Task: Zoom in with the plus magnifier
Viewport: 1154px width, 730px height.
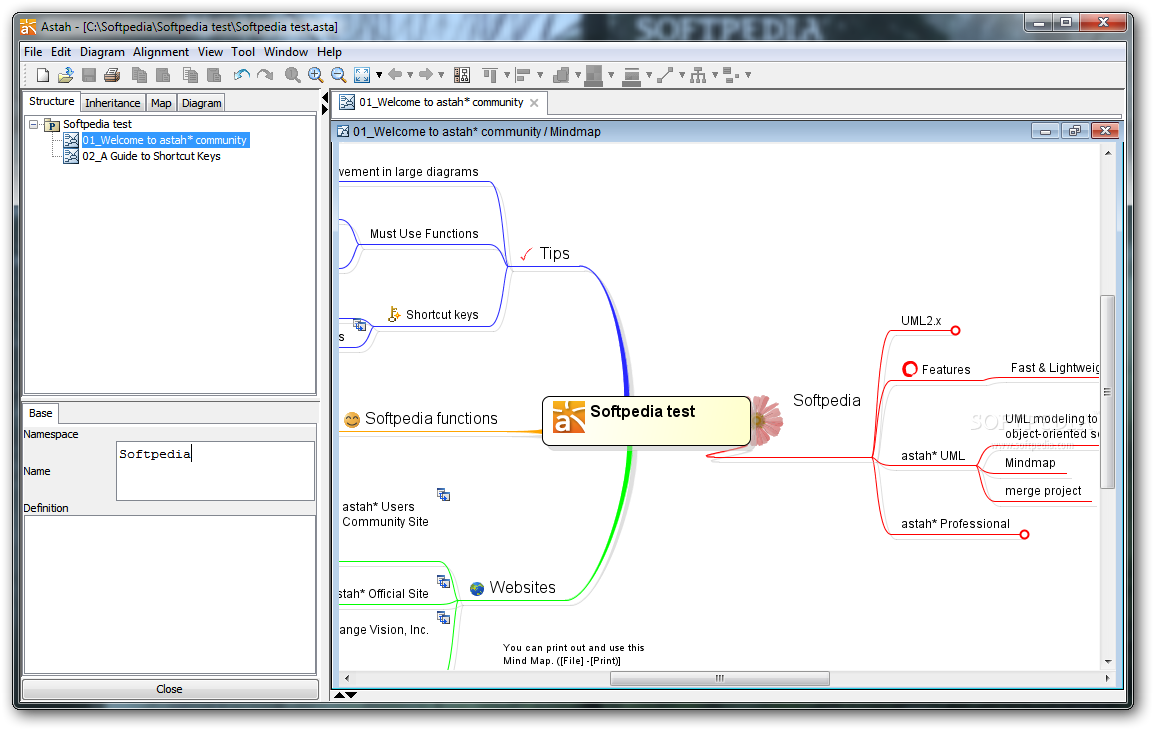Action: pyautogui.click(x=316, y=75)
